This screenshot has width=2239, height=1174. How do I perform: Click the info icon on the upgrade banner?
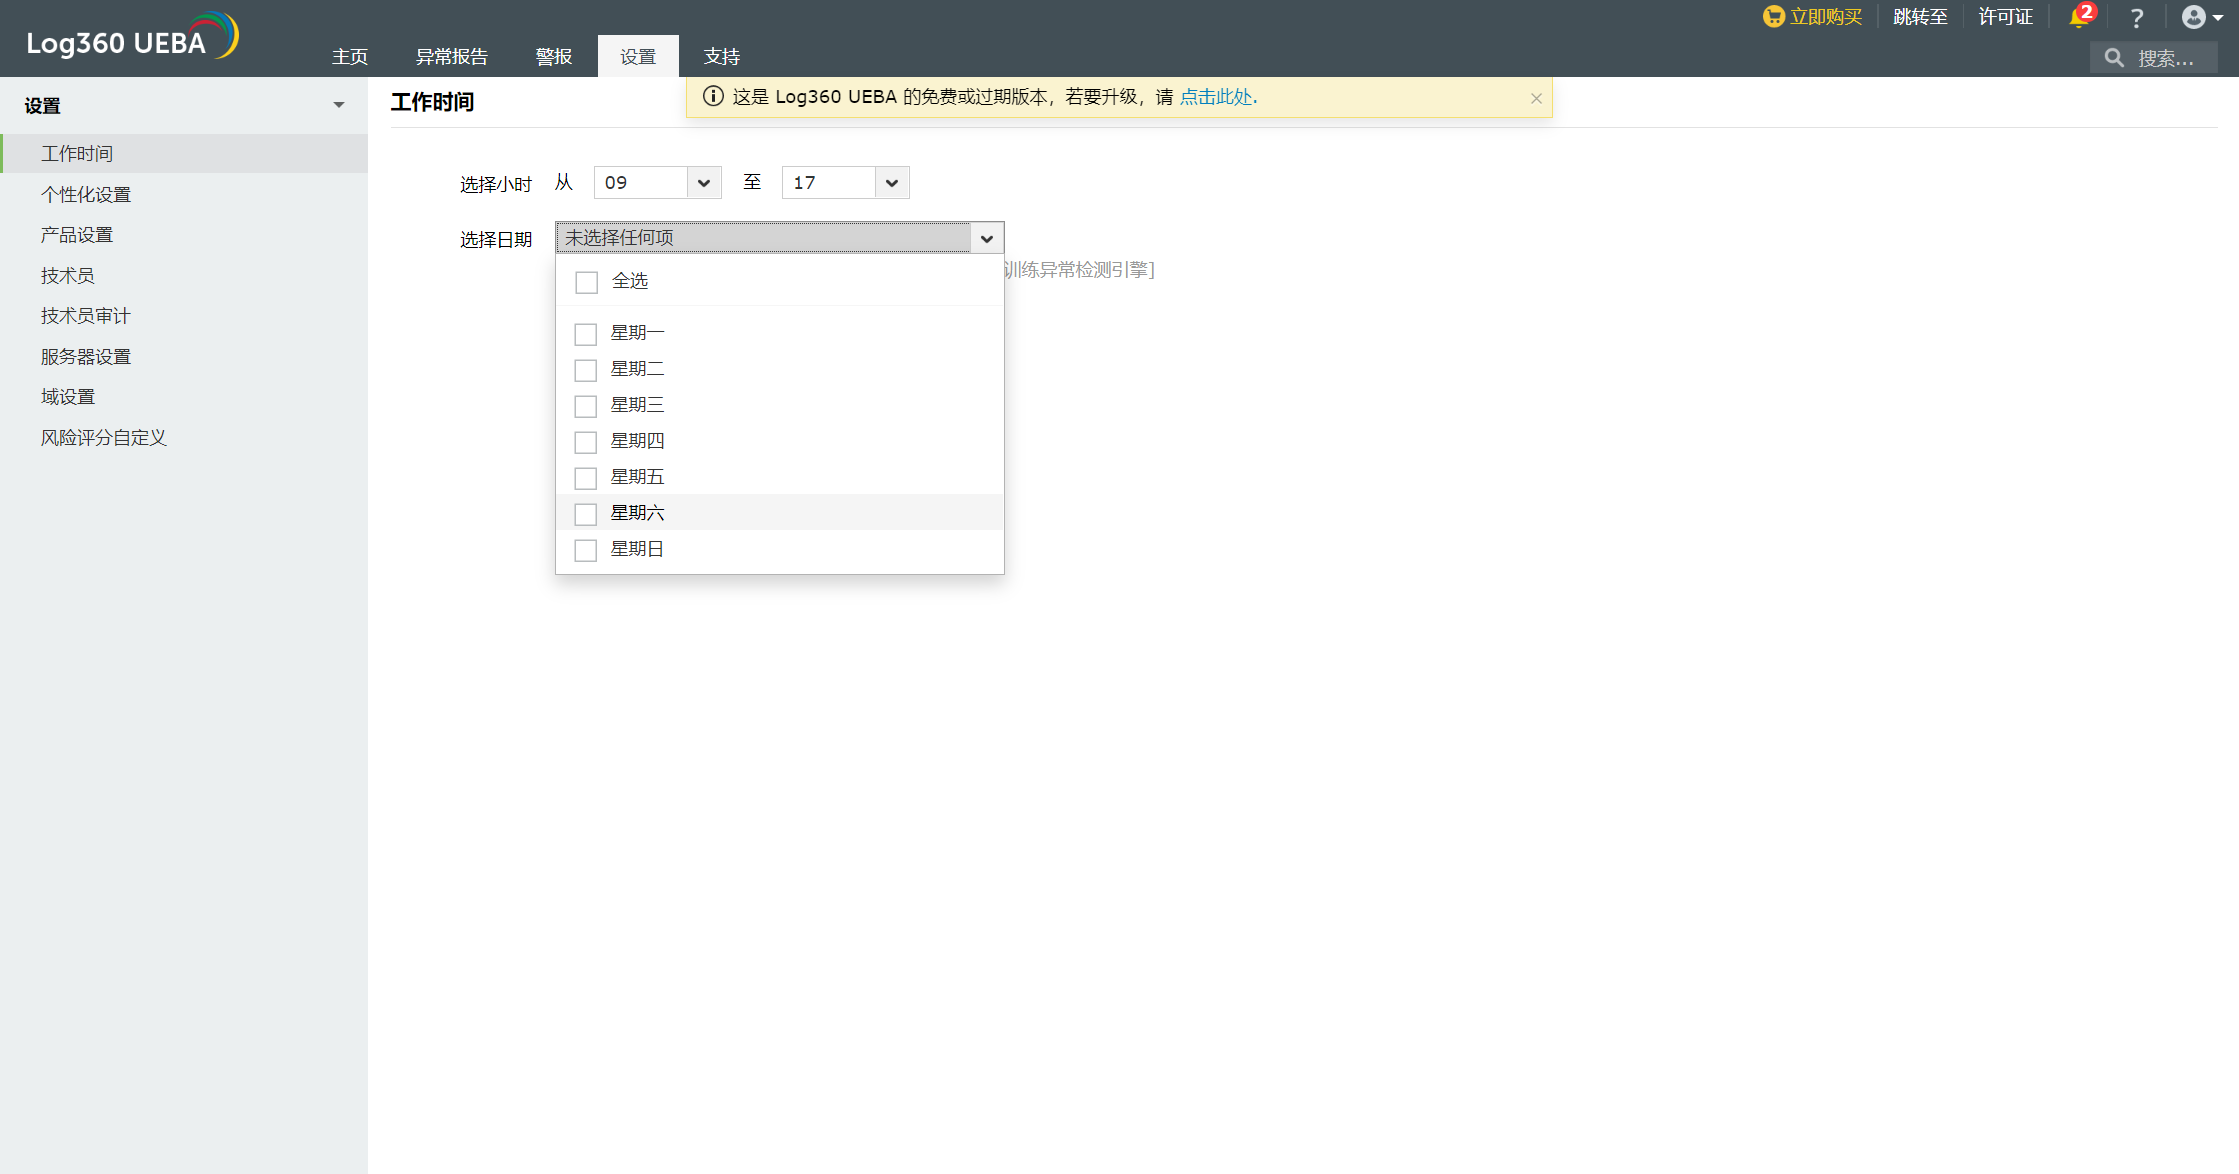point(713,96)
